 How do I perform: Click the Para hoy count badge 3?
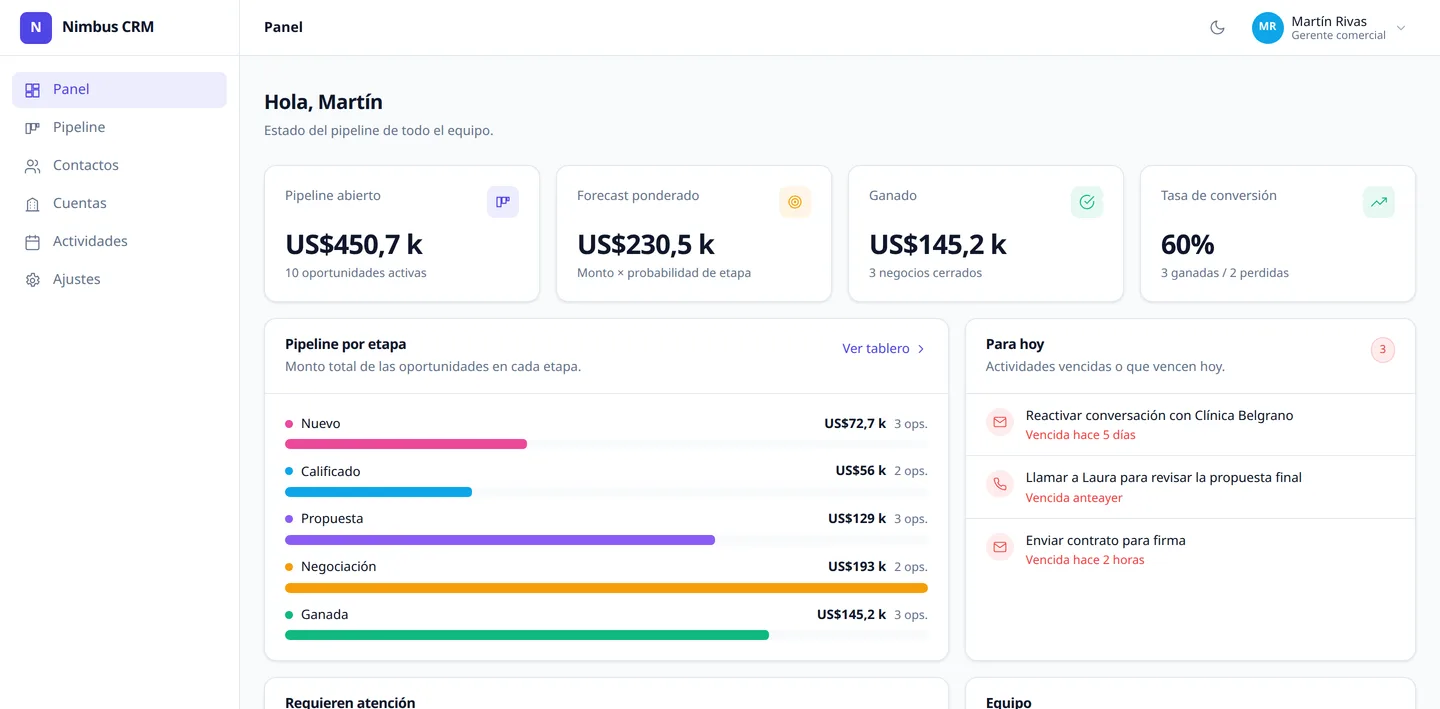click(x=1383, y=350)
